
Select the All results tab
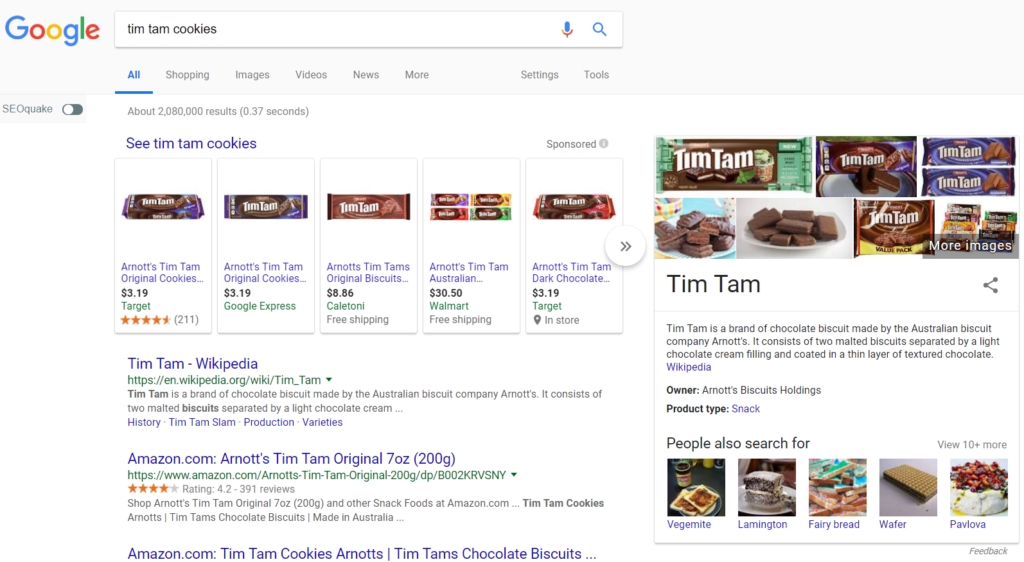[134, 75]
